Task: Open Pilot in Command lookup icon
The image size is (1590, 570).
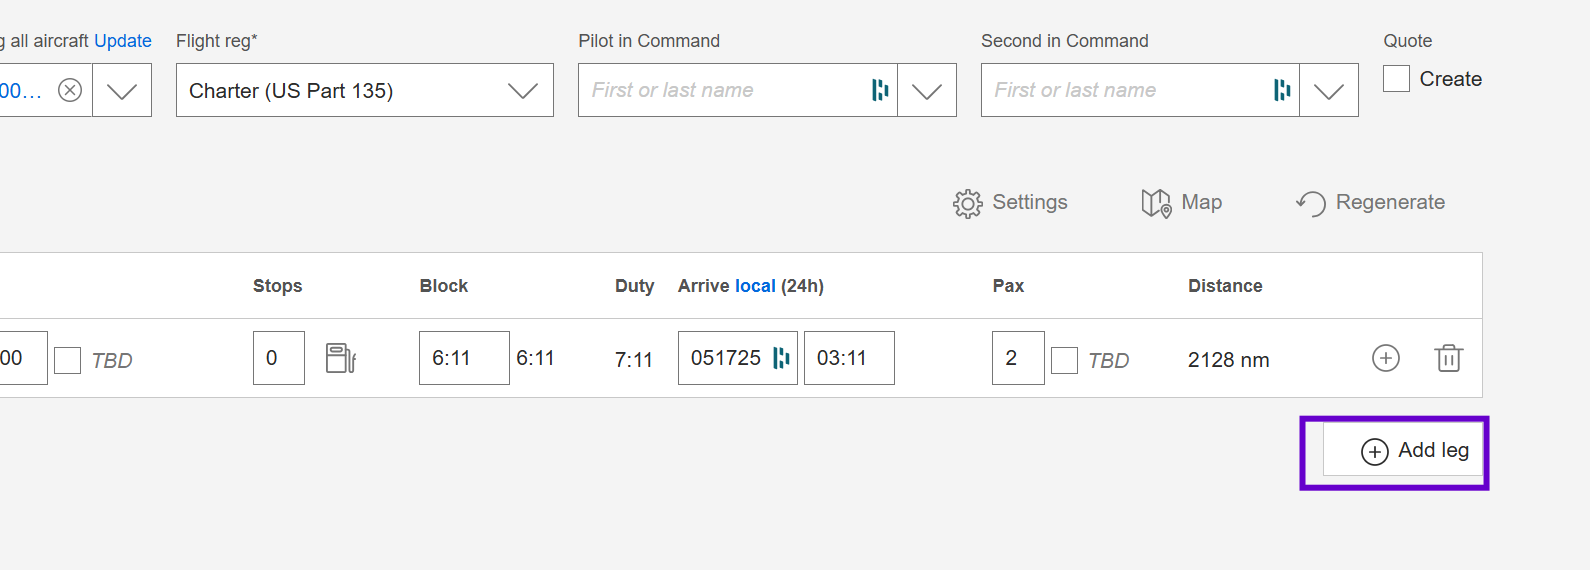Action: coord(880,90)
